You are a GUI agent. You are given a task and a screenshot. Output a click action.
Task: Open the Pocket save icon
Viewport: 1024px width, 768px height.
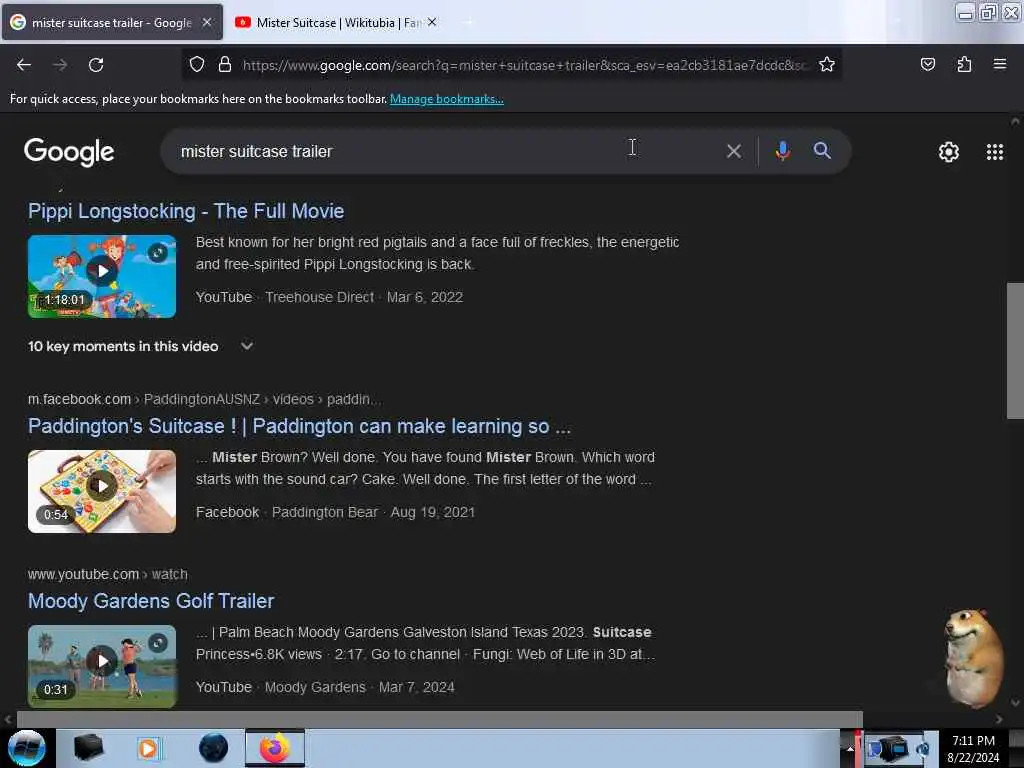tap(927, 64)
